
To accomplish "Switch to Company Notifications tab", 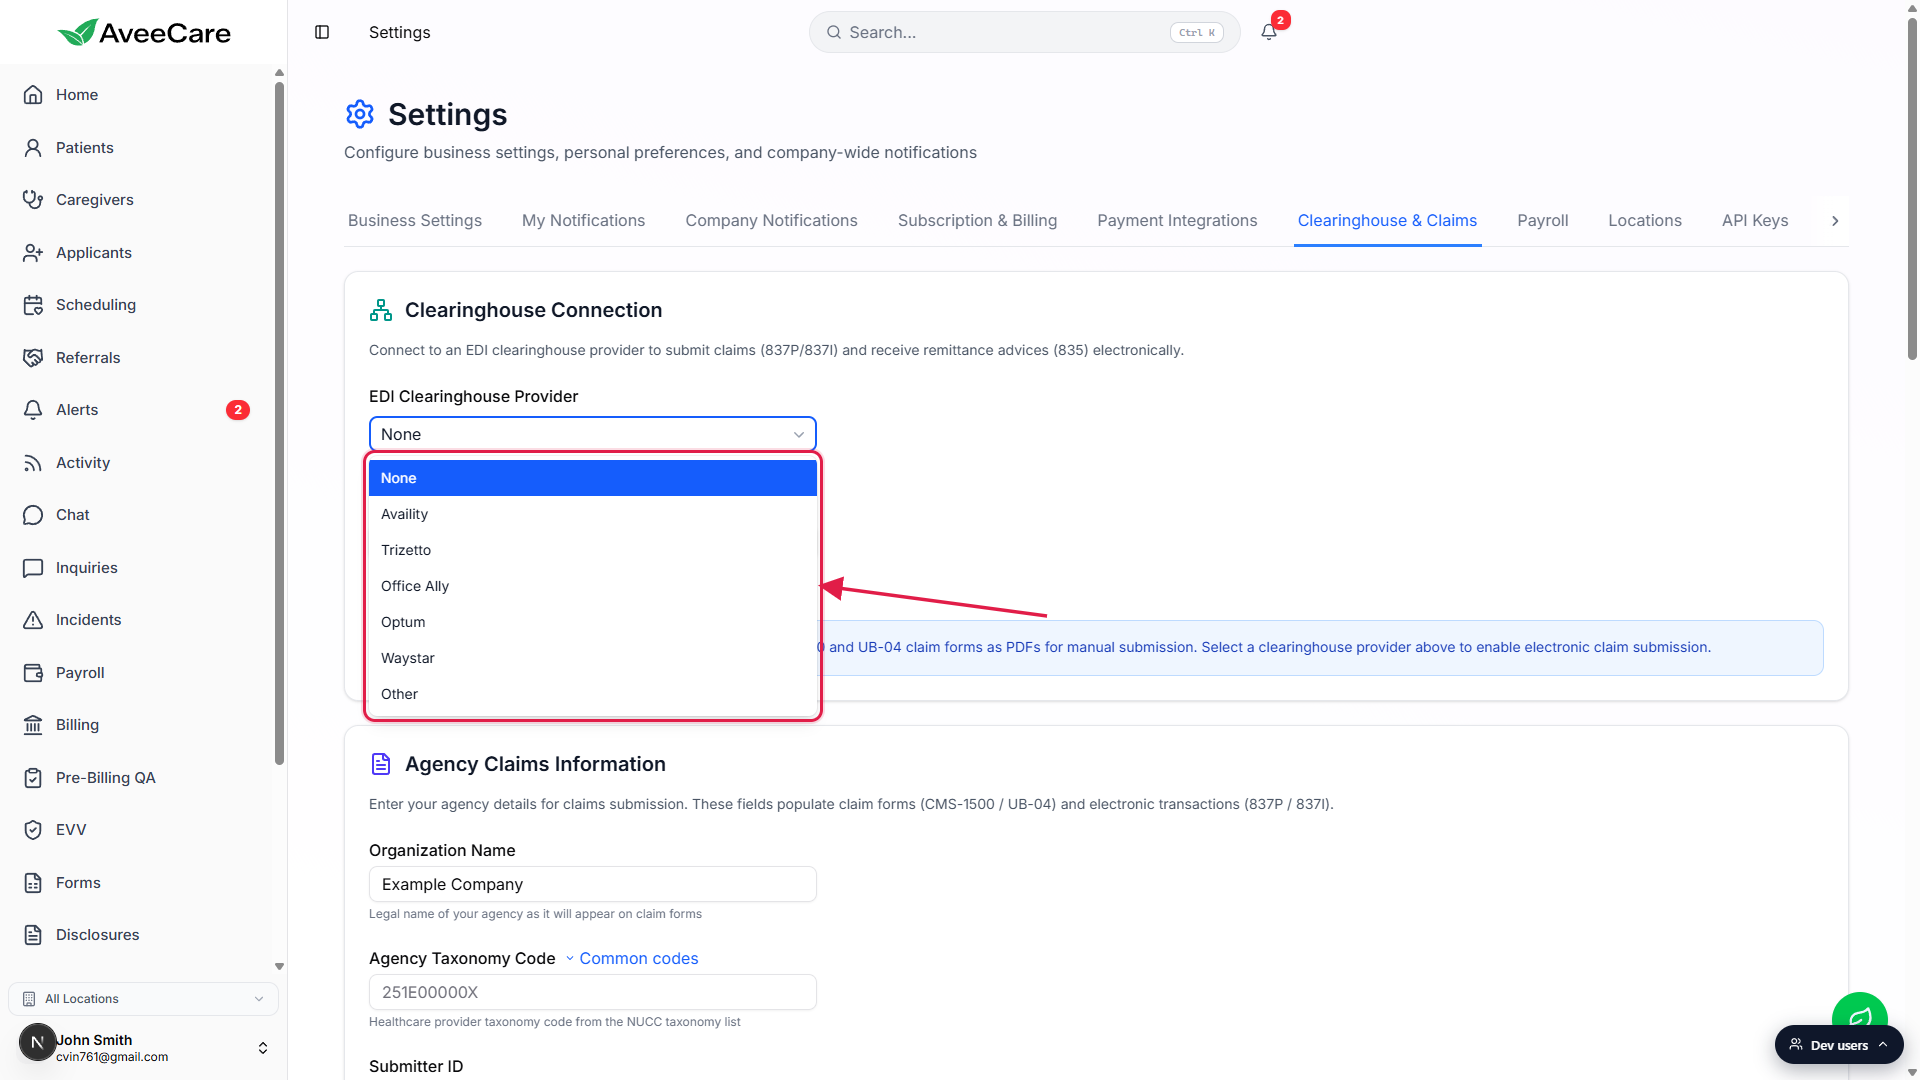I will [771, 221].
